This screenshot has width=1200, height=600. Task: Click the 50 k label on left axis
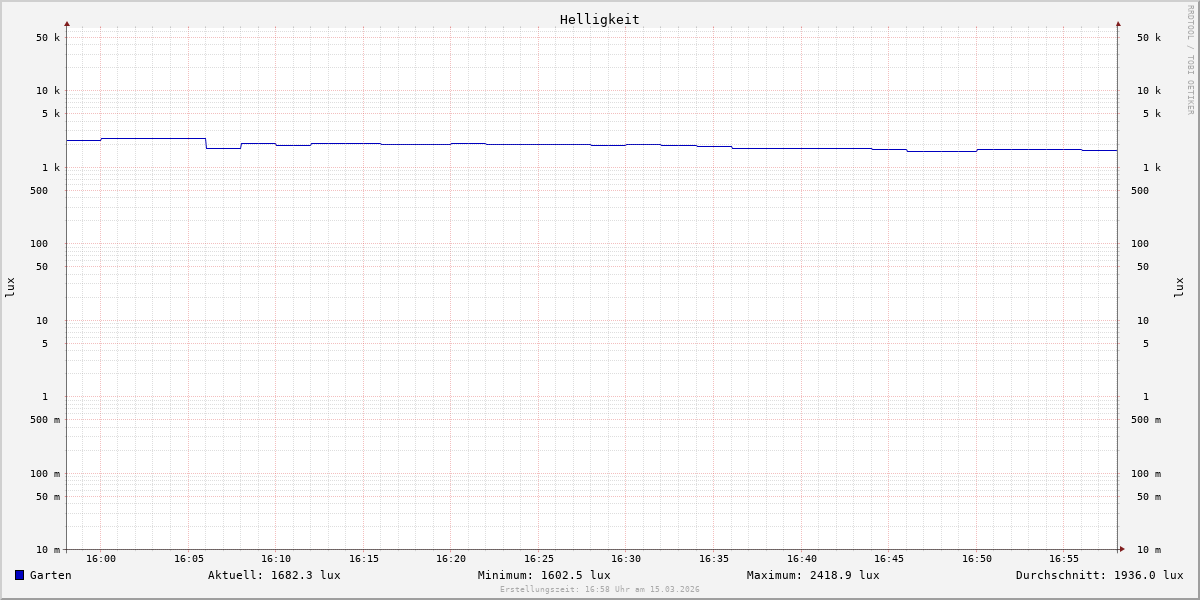pos(48,38)
